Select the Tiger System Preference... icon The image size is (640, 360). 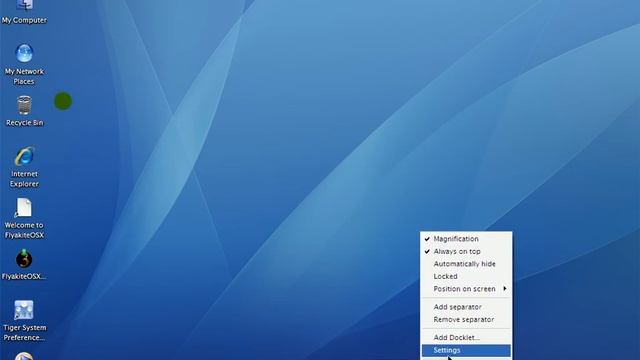pos(24,310)
